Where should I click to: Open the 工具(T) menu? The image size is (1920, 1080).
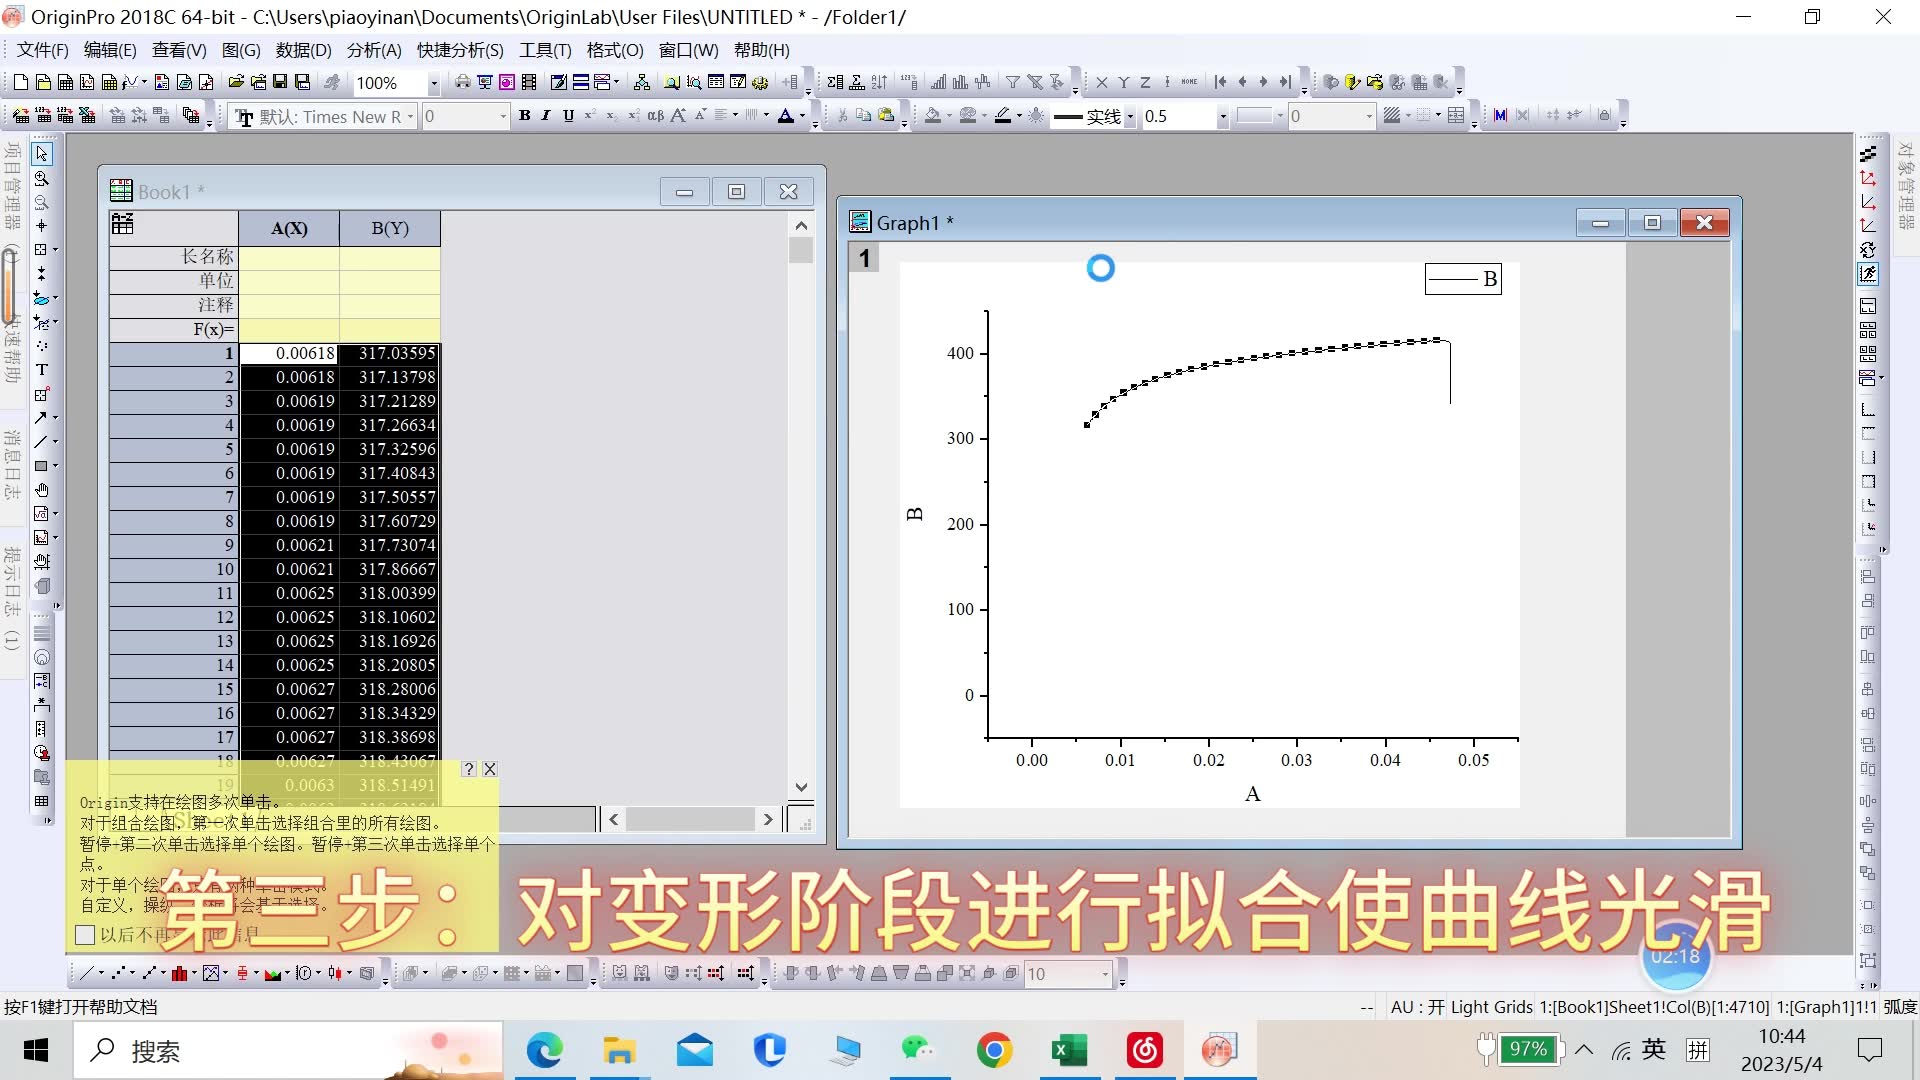tap(545, 50)
